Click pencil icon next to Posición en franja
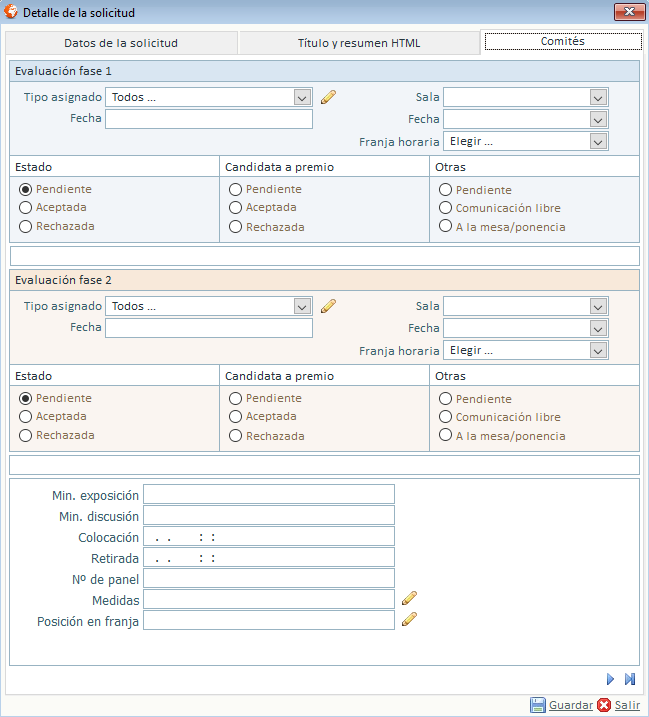Image resolution: width=649 pixels, height=717 pixels. point(409,619)
